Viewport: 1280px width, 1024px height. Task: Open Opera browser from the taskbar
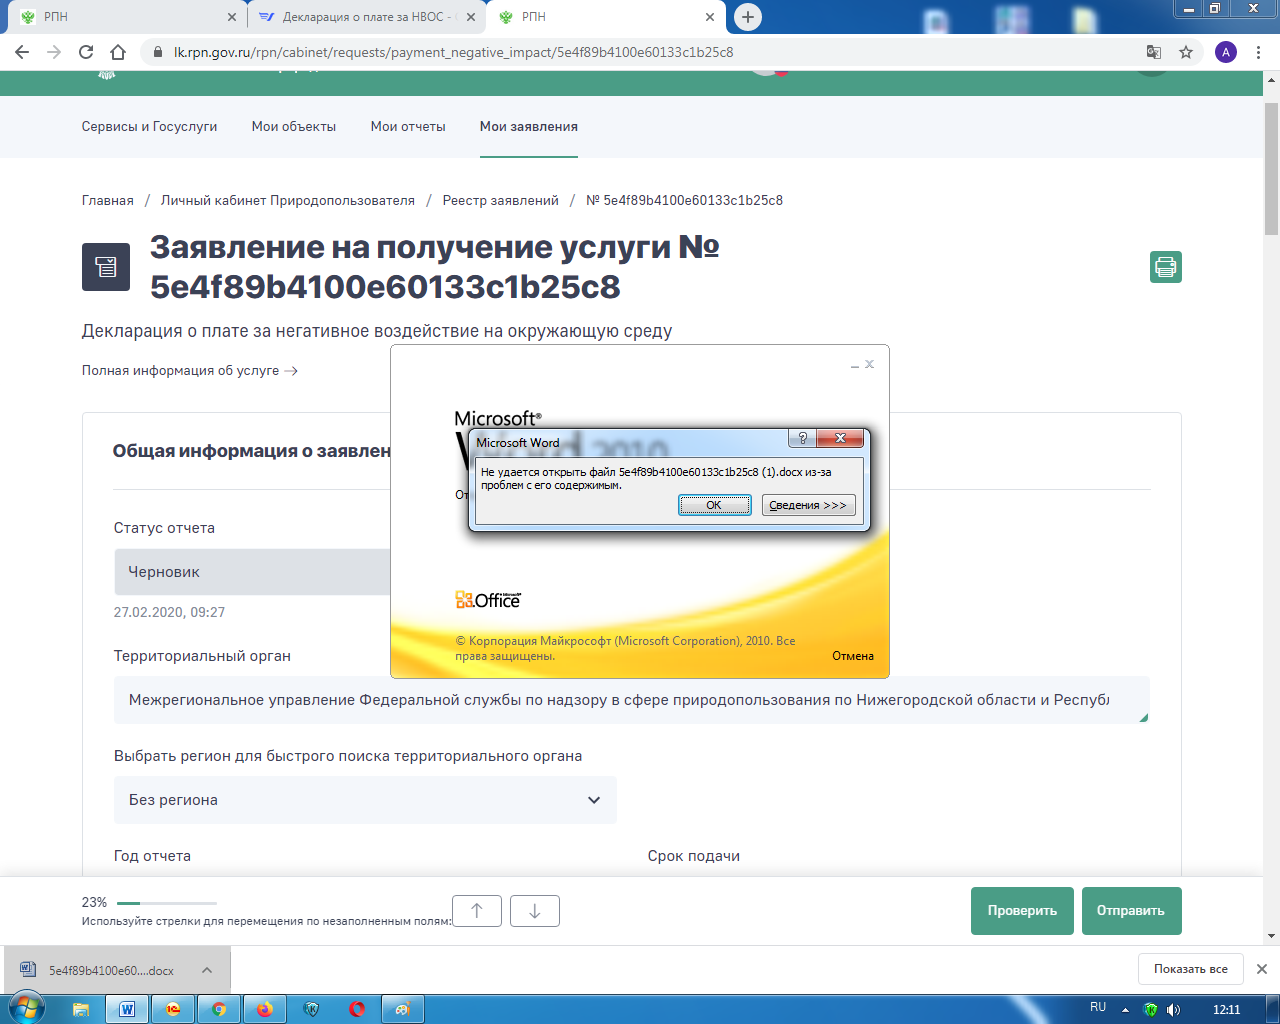pos(357,1009)
